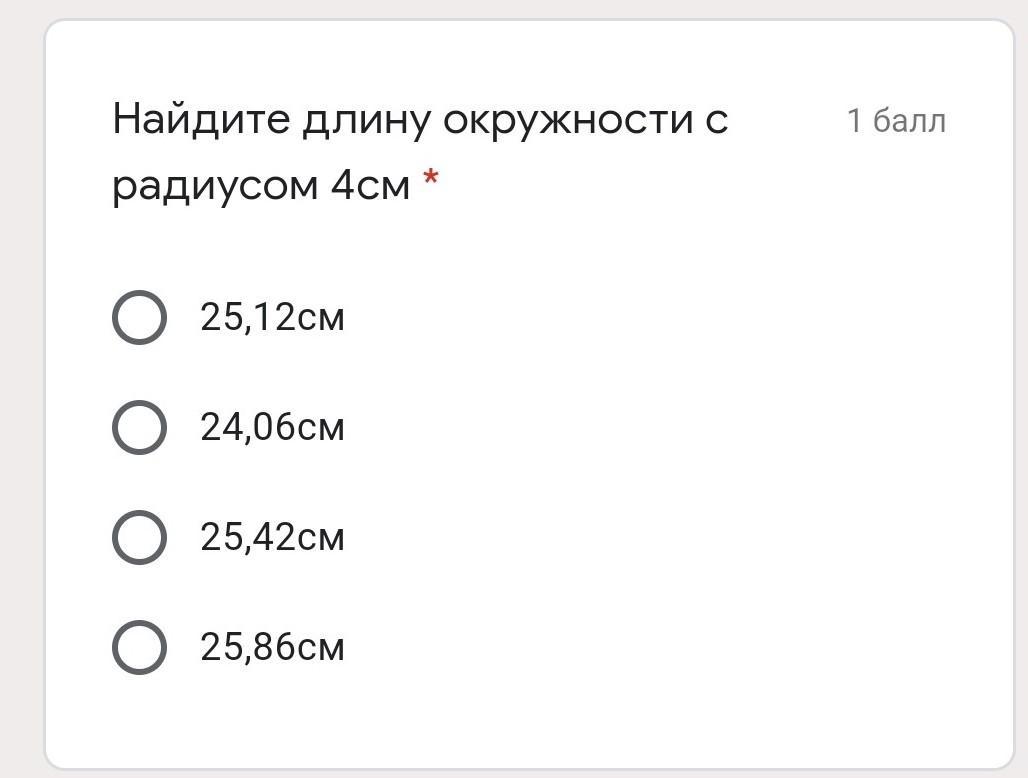Click the word "Найдите" in the question
The image size is (1028, 778).
coord(201,119)
